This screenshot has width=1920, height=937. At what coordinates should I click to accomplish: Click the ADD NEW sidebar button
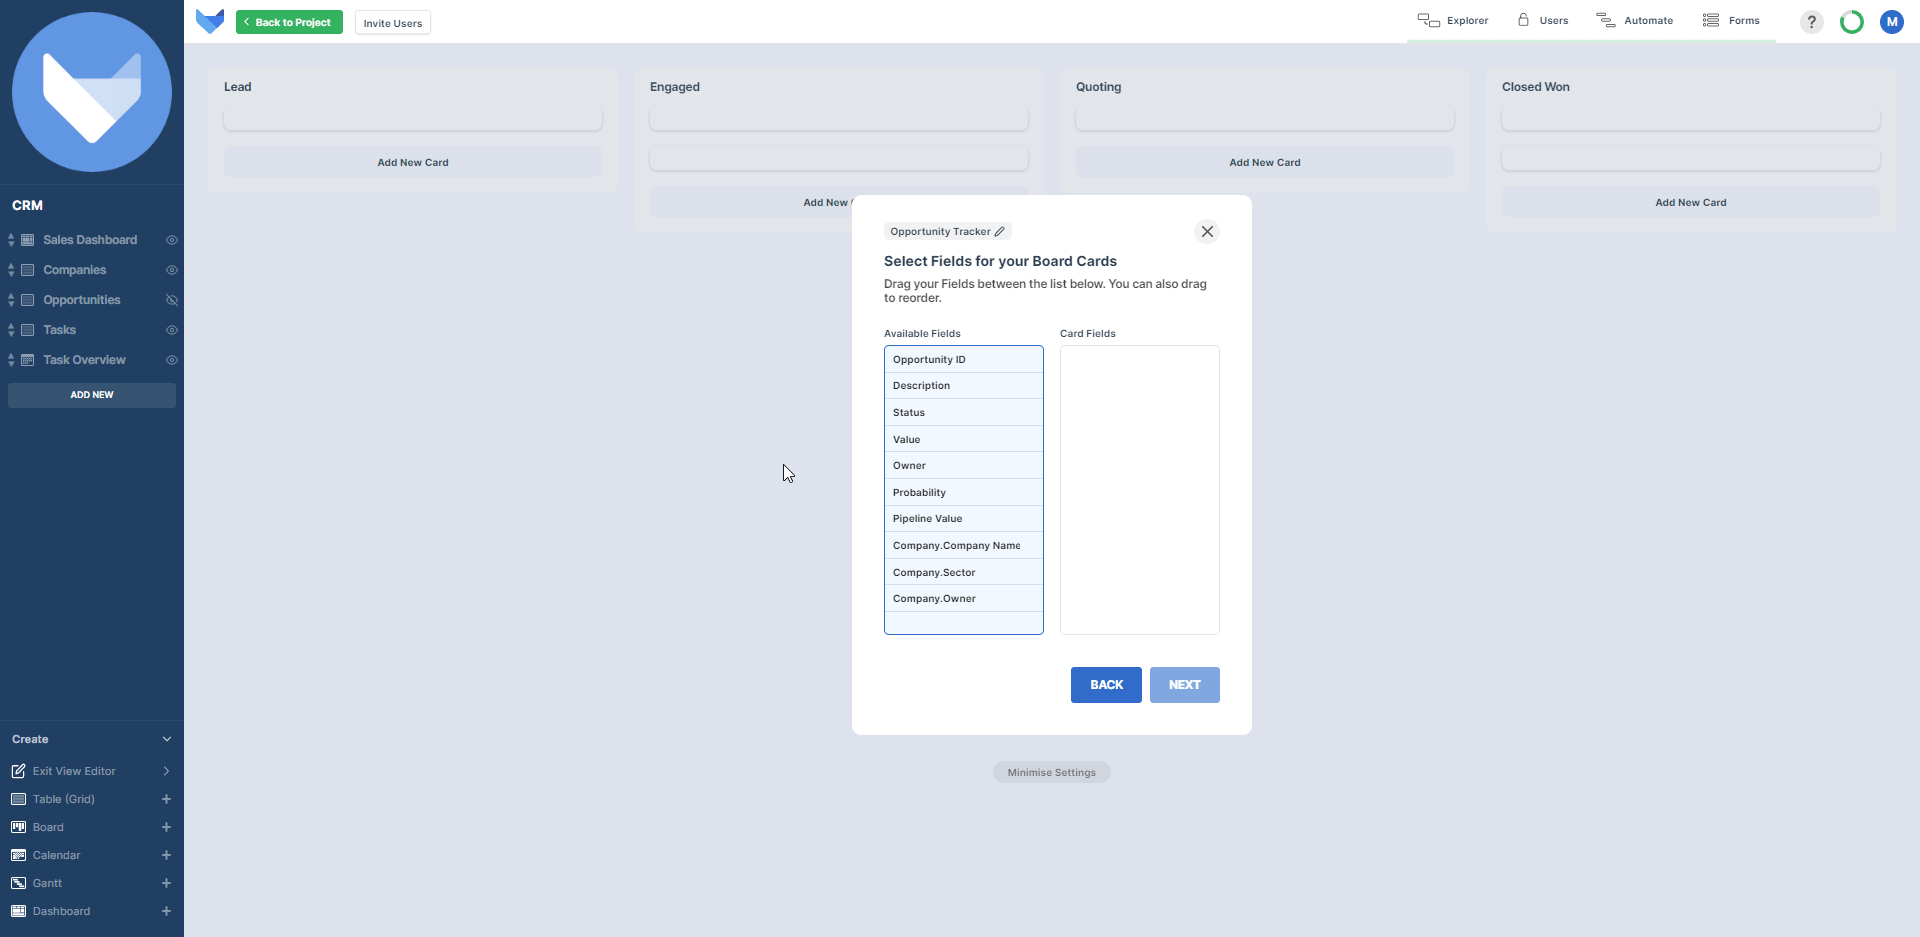point(92,395)
